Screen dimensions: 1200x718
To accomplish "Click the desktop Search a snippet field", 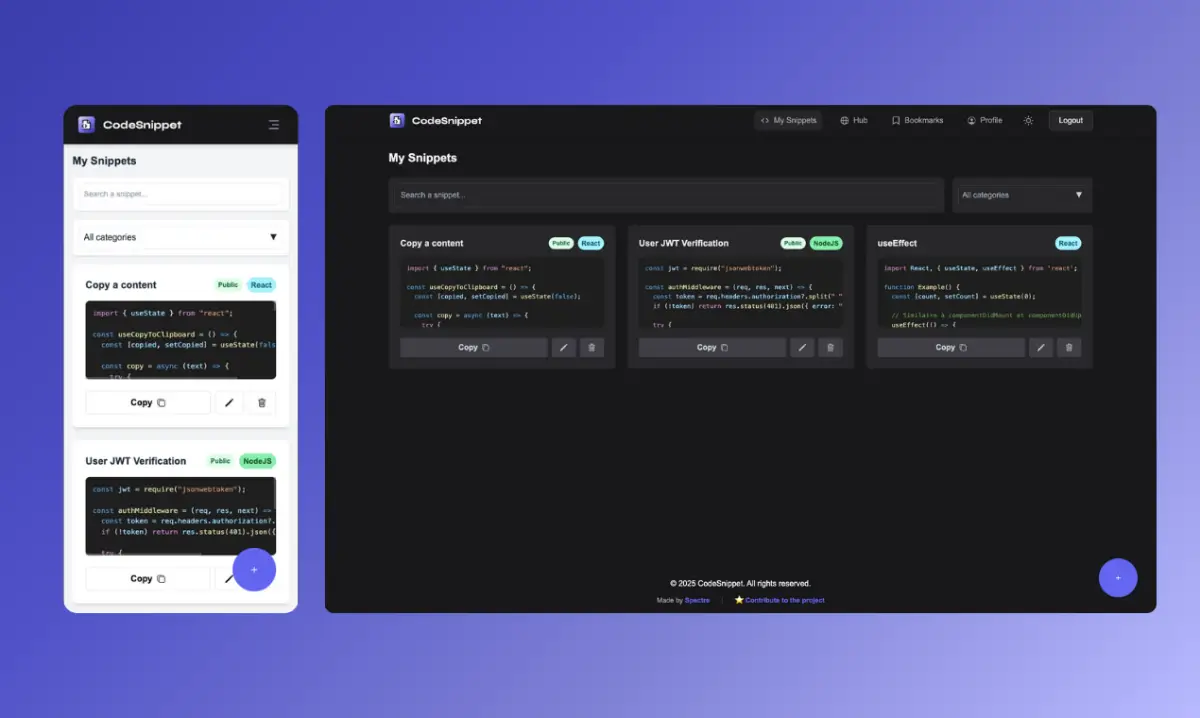I will (665, 195).
